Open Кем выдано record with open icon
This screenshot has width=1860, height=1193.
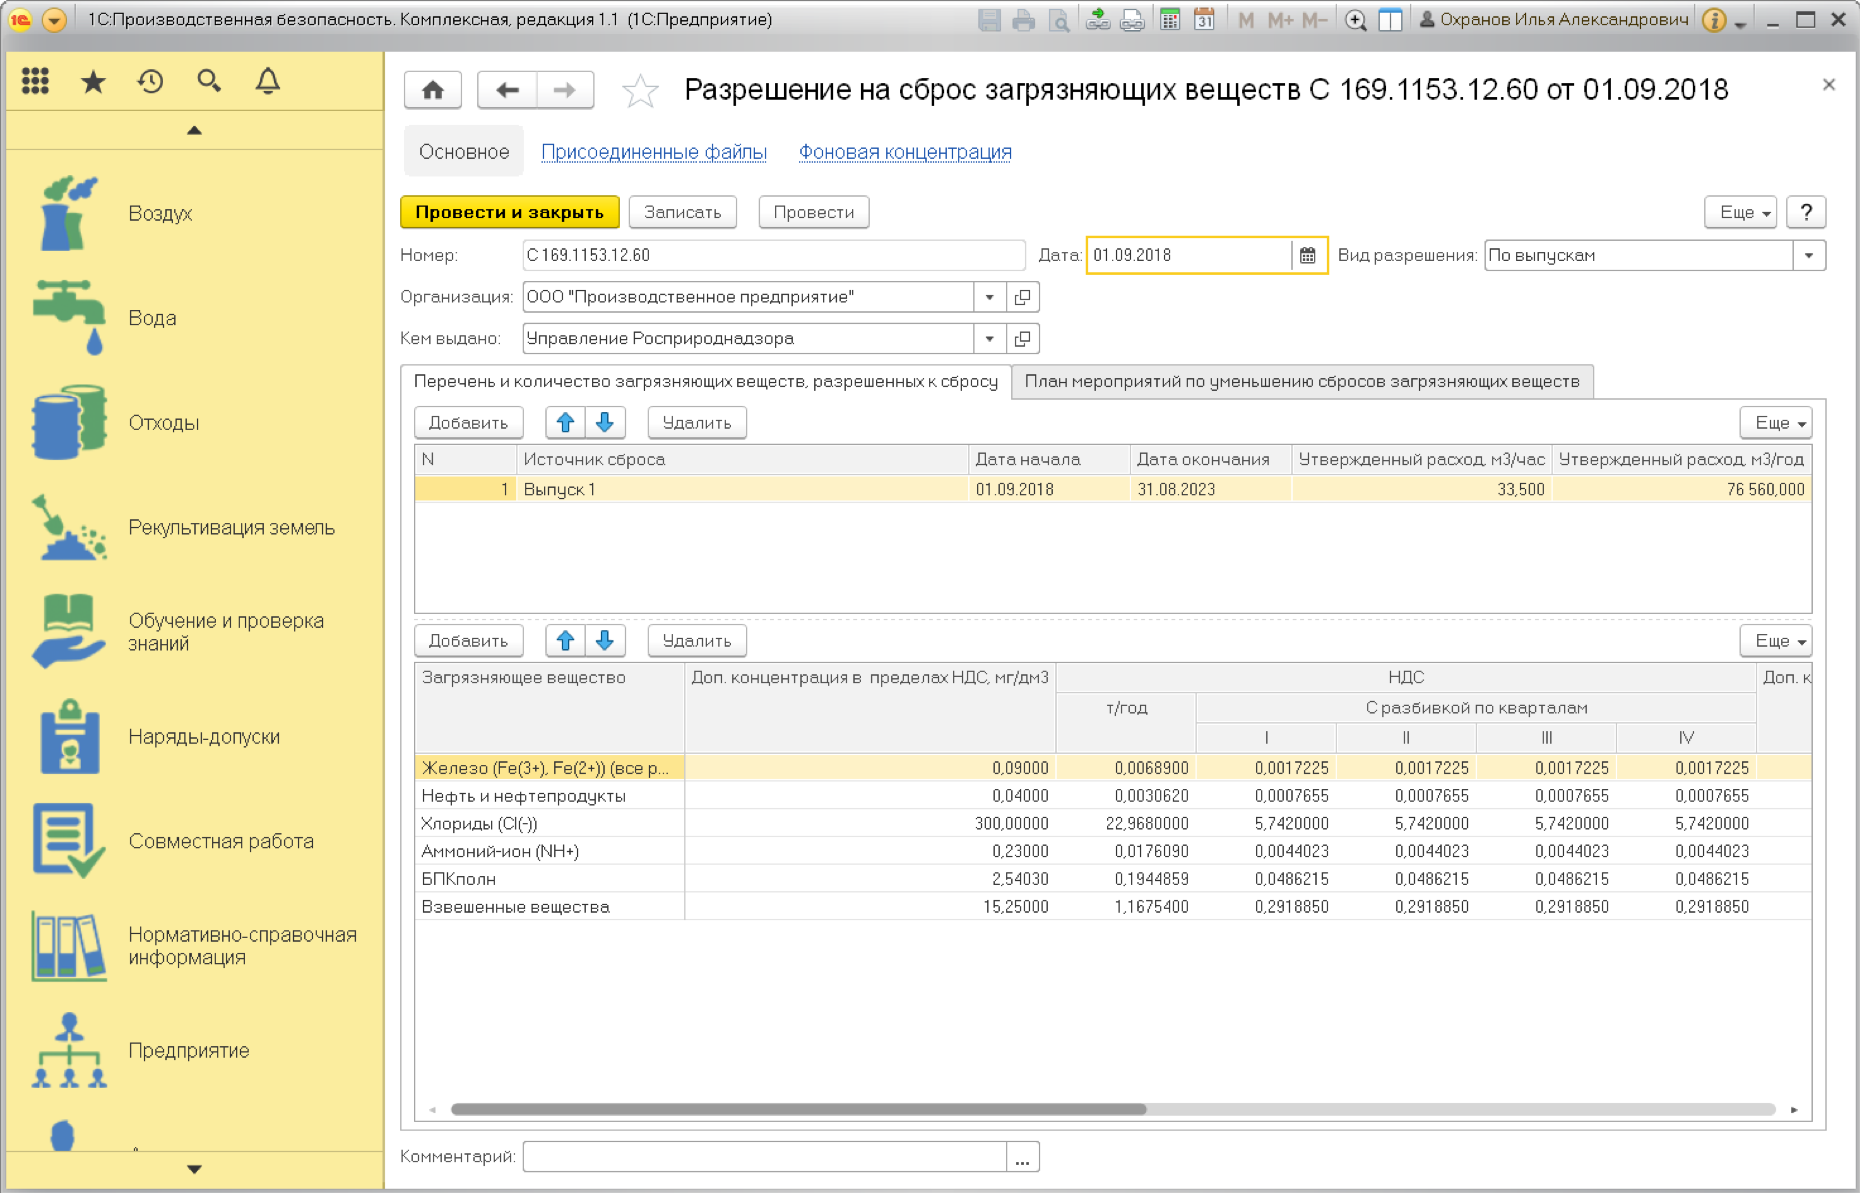coord(1022,339)
